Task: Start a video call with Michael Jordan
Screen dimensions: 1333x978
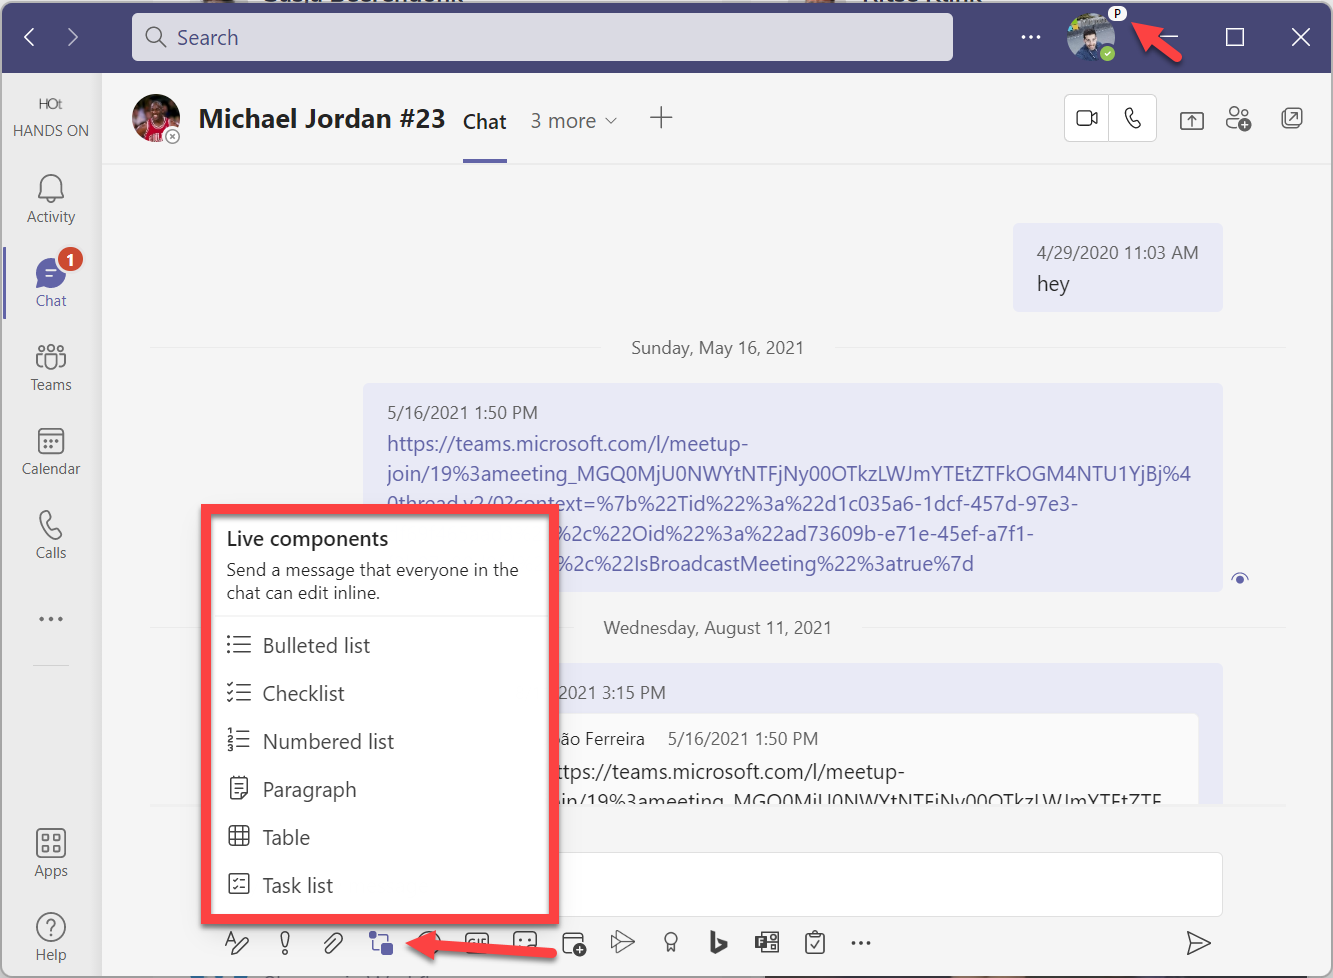Action: click(1087, 119)
